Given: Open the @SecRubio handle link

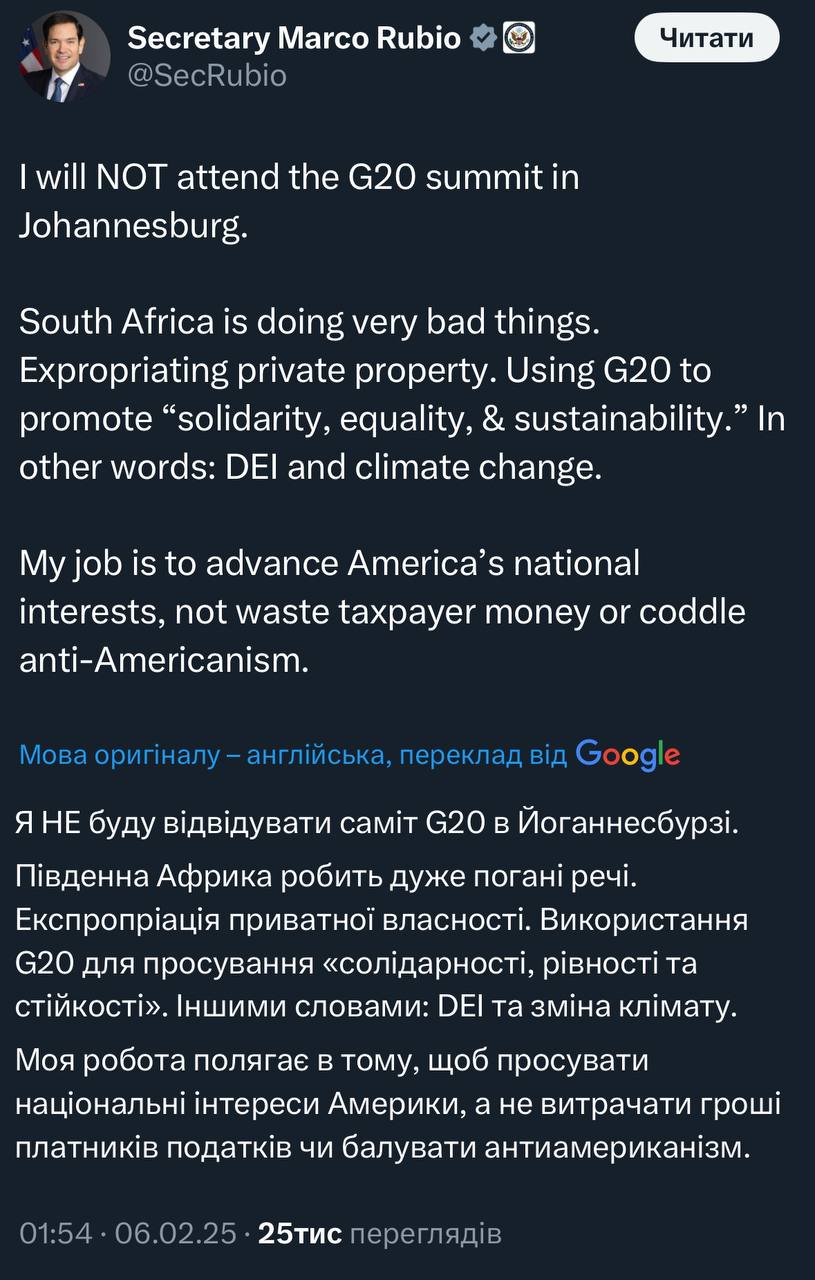Looking at the screenshot, I should pyautogui.click(x=206, y=76).
